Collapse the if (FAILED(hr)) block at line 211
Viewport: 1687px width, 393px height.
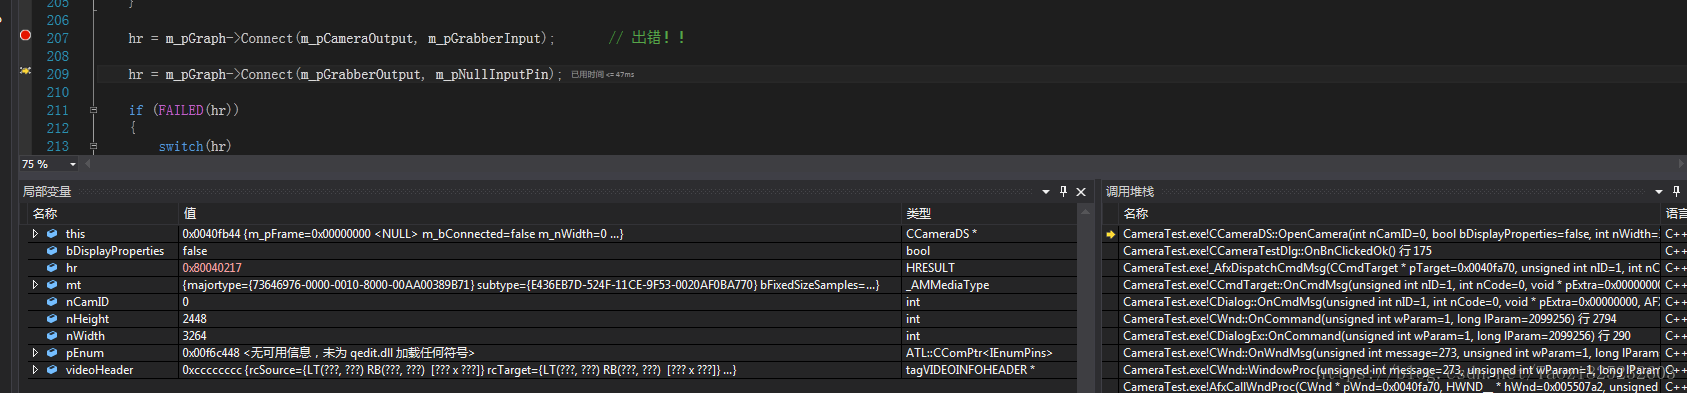click(x=93, y=110)
